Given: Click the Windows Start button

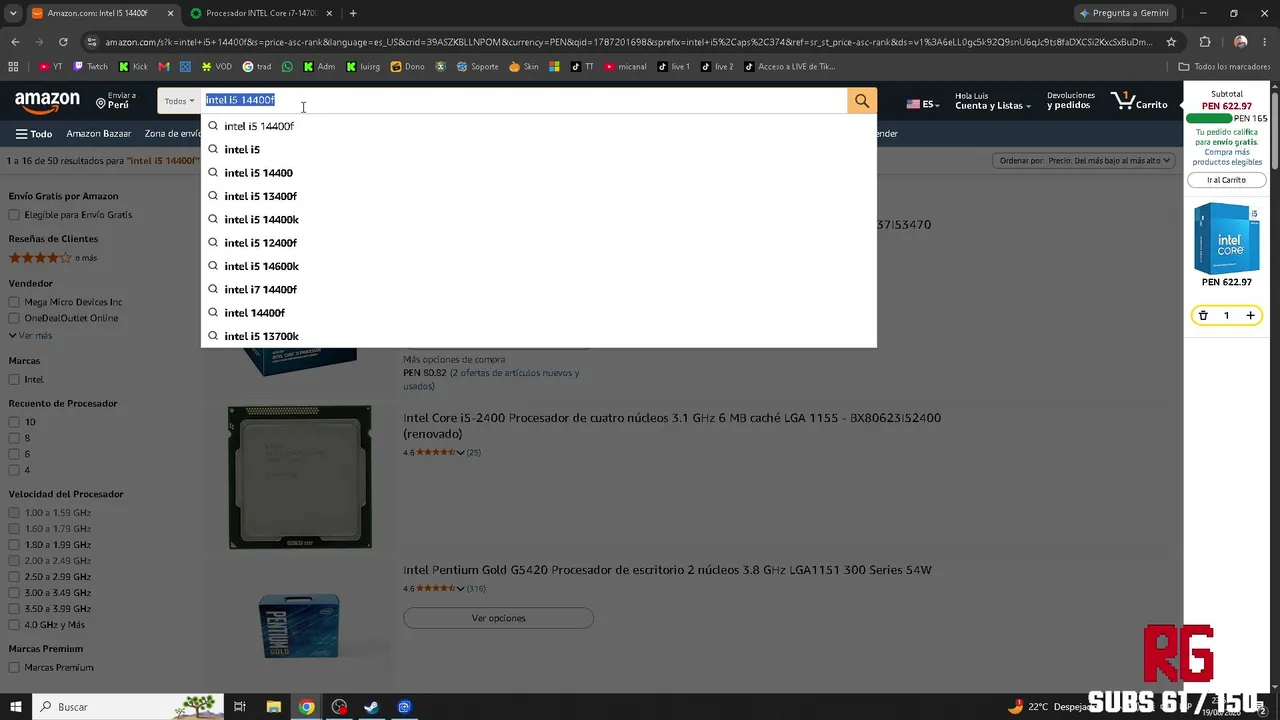Looking at the screenshot, I should pyautogui.click(x=16, y=707).
